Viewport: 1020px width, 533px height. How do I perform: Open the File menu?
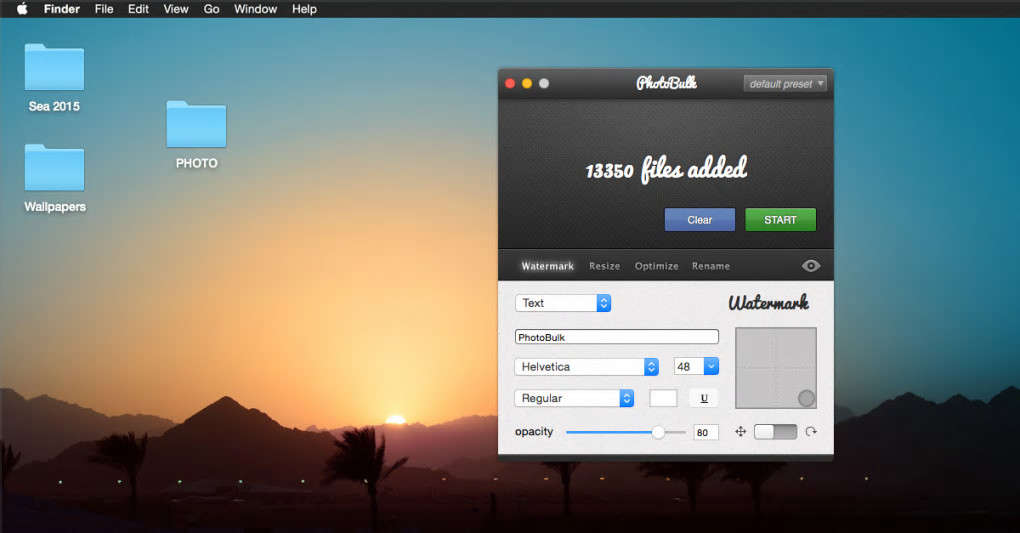tap(104, 9)
